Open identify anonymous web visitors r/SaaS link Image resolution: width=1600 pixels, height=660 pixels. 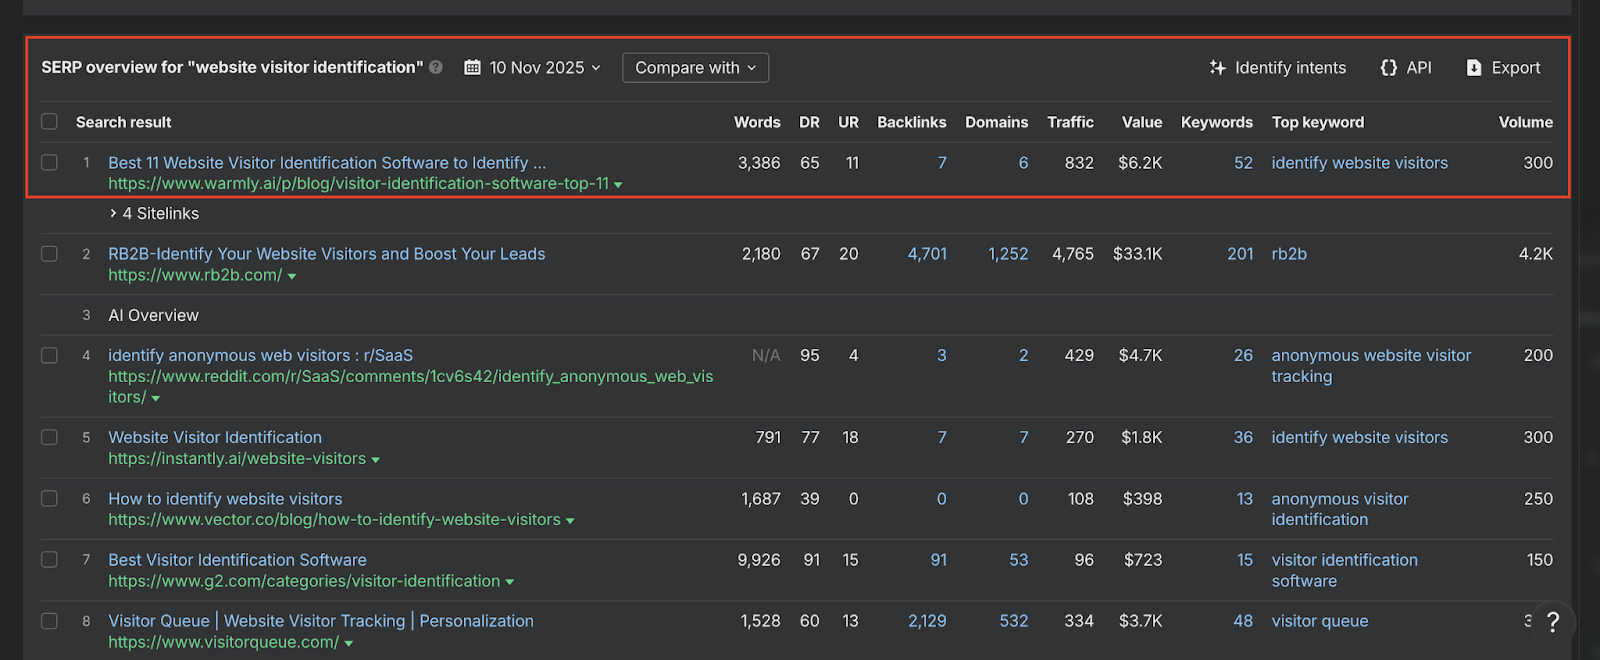pos(260,355)
